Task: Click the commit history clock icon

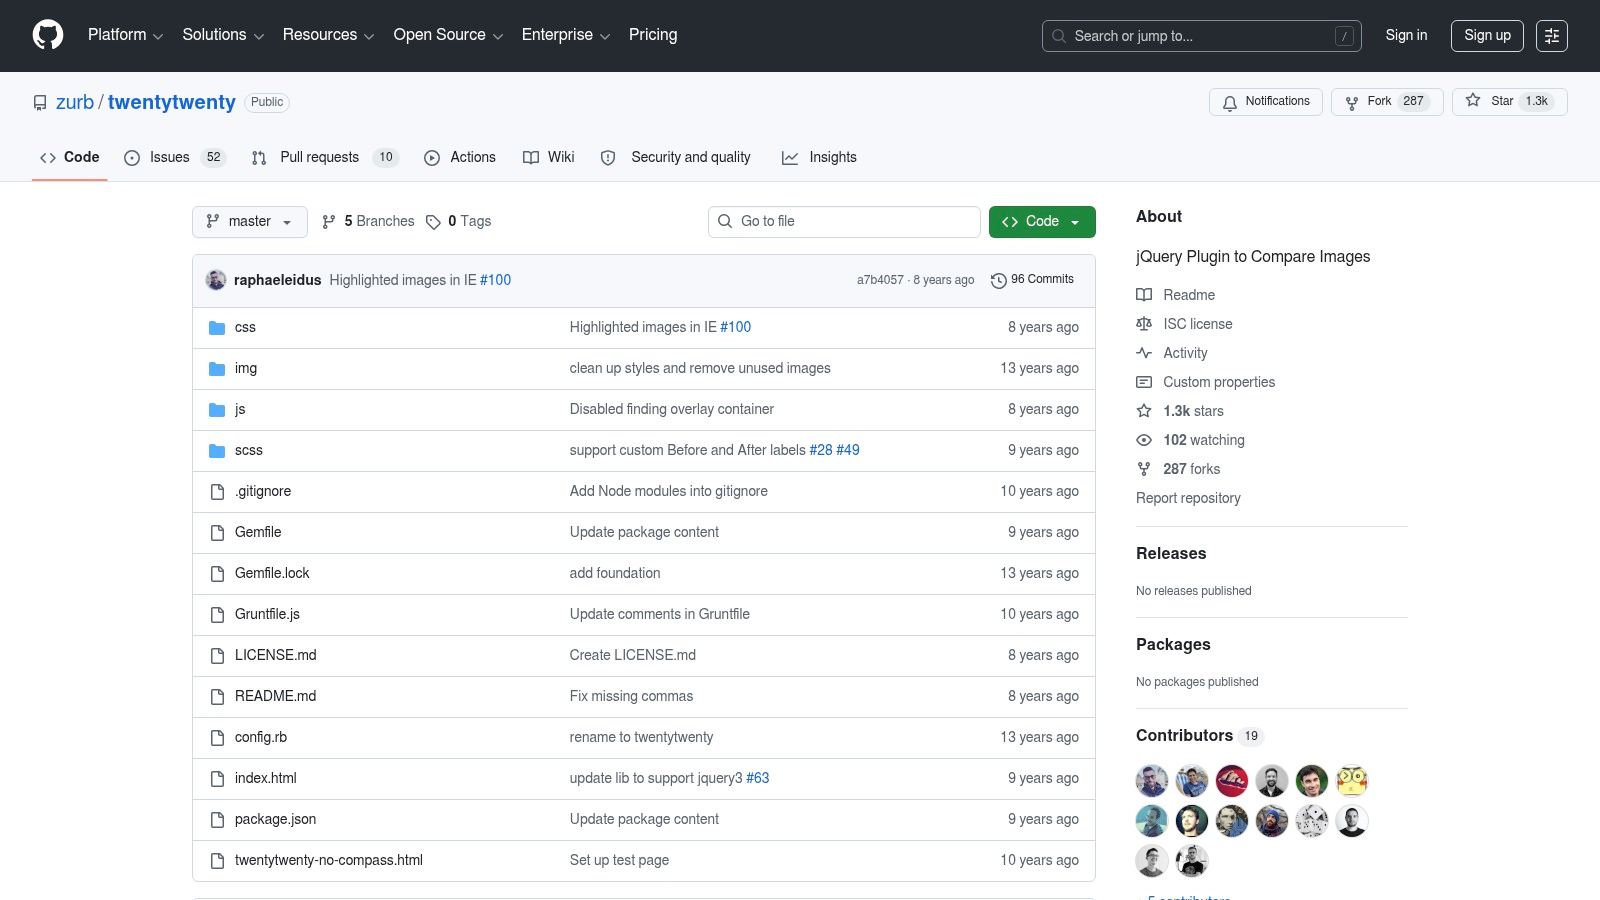Action: click(x=998, y=281)
